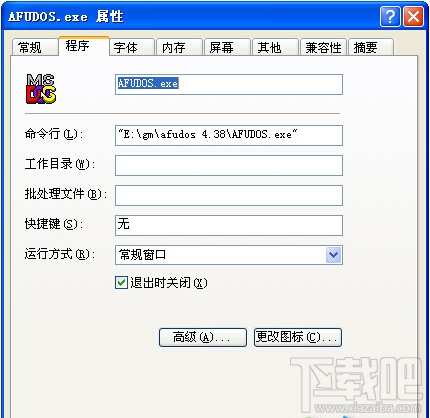Screen dimensions: 430x418
Task: Click the help question mark button
Action: click(390, 16)
